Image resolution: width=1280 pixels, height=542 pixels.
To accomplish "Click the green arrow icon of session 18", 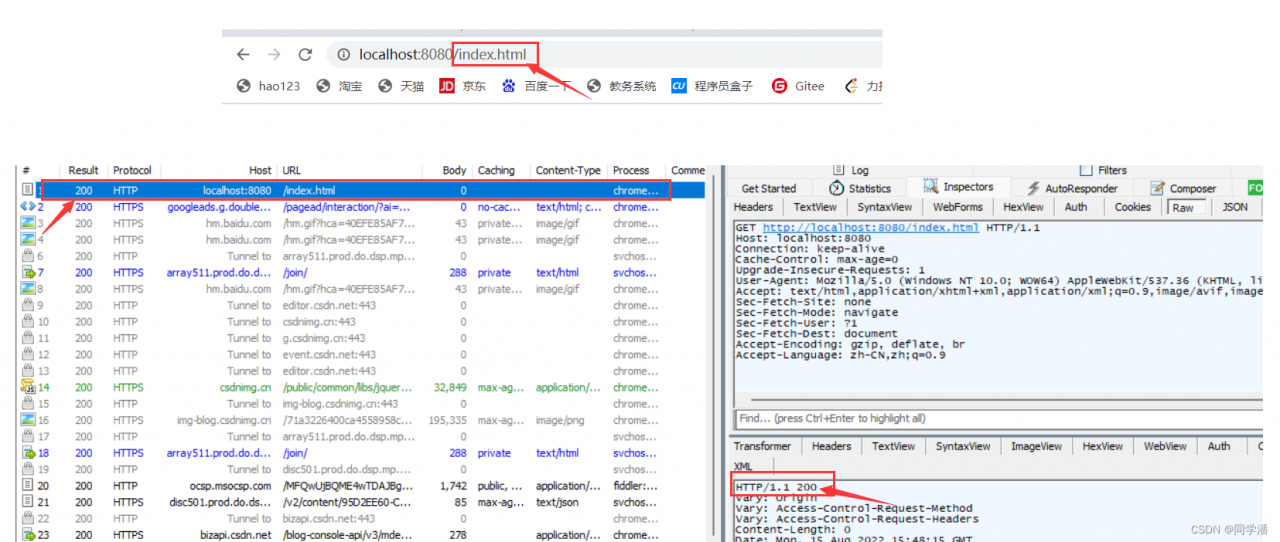I will click(28, 453).
